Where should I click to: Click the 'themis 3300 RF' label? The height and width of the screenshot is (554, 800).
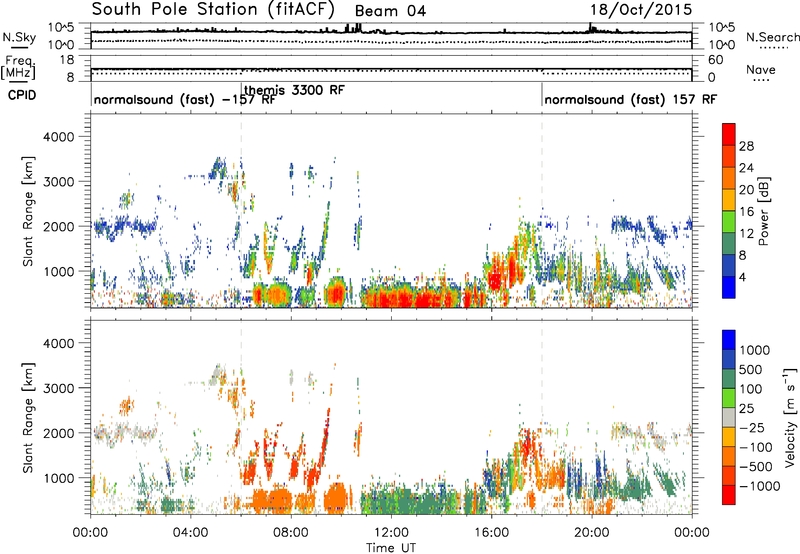(x=294, y=90)
